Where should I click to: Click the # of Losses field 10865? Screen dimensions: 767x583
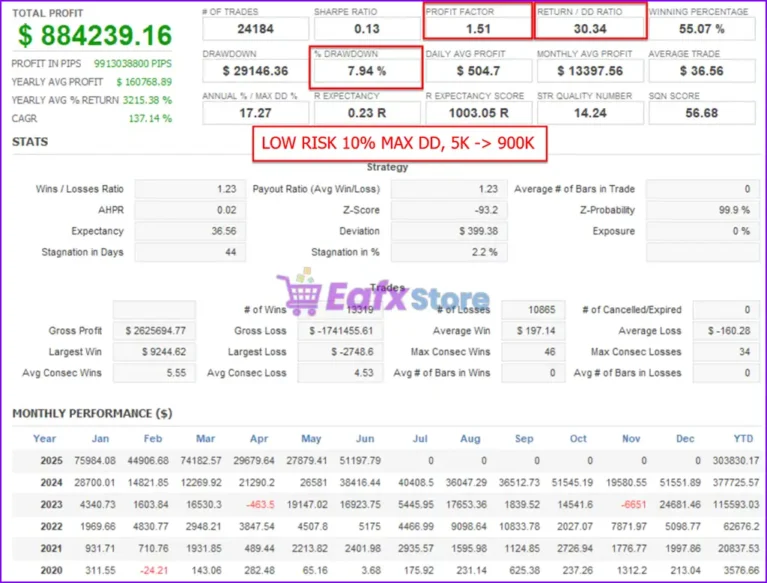coord(534,310)
